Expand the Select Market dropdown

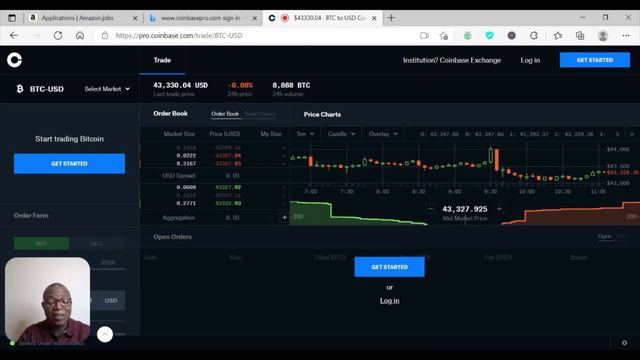click(107, 89)
